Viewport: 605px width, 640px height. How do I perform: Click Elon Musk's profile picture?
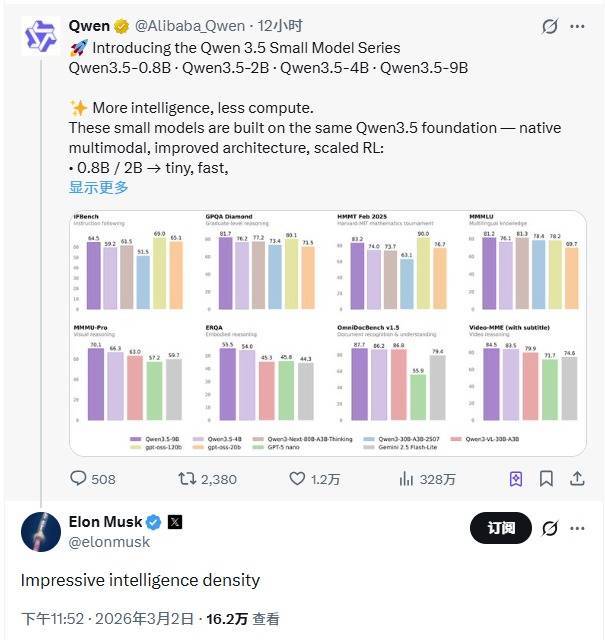point(42,531)
